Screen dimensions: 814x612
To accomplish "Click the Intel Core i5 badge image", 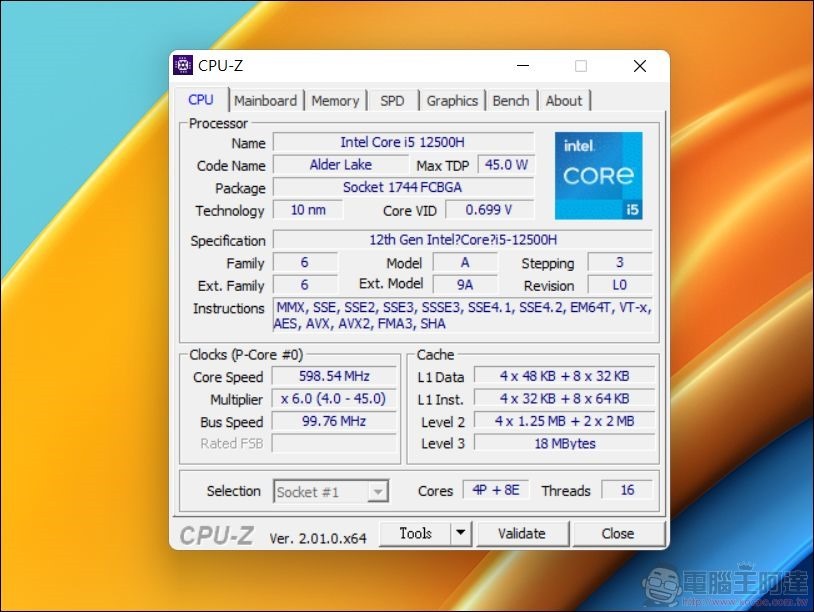I will coord(598,175).
